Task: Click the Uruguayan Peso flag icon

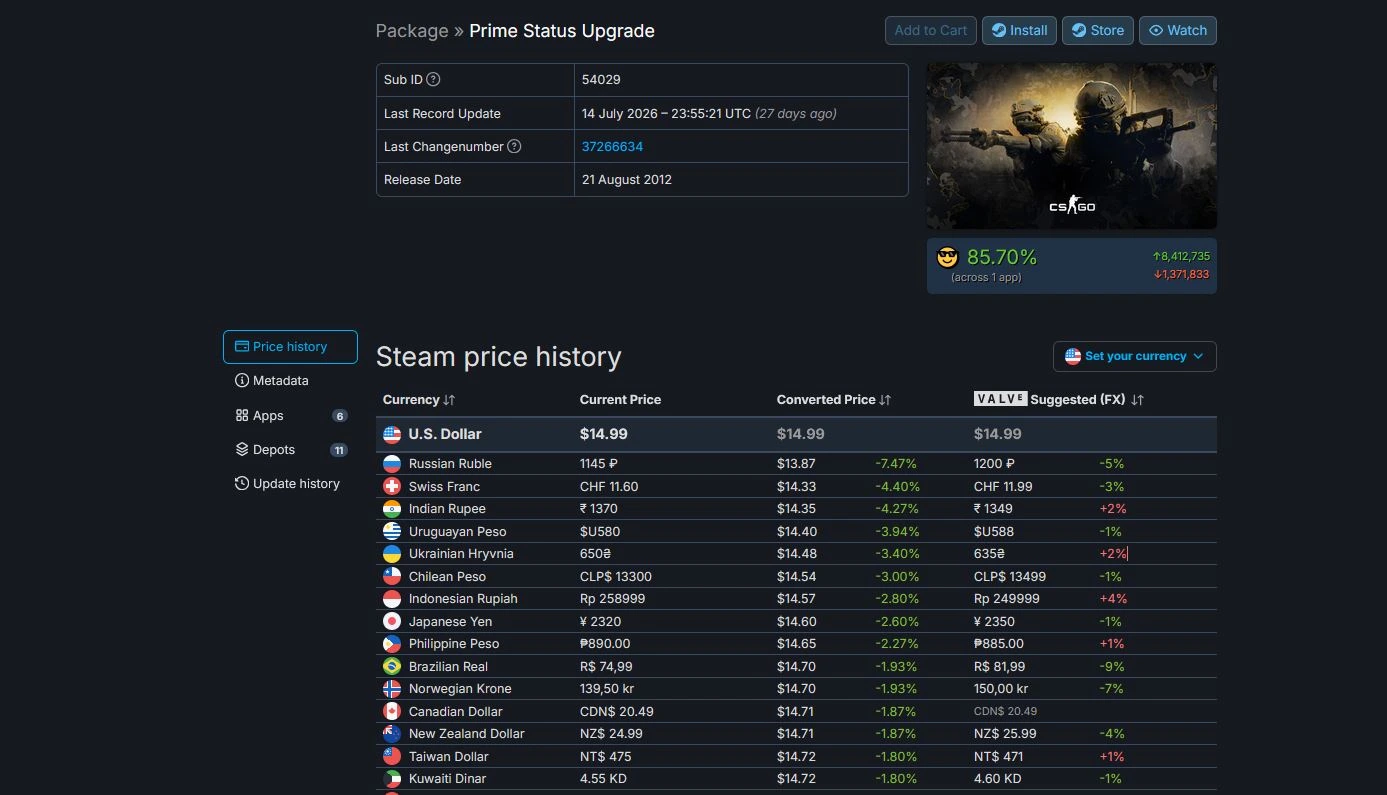Action: point(392,531)
